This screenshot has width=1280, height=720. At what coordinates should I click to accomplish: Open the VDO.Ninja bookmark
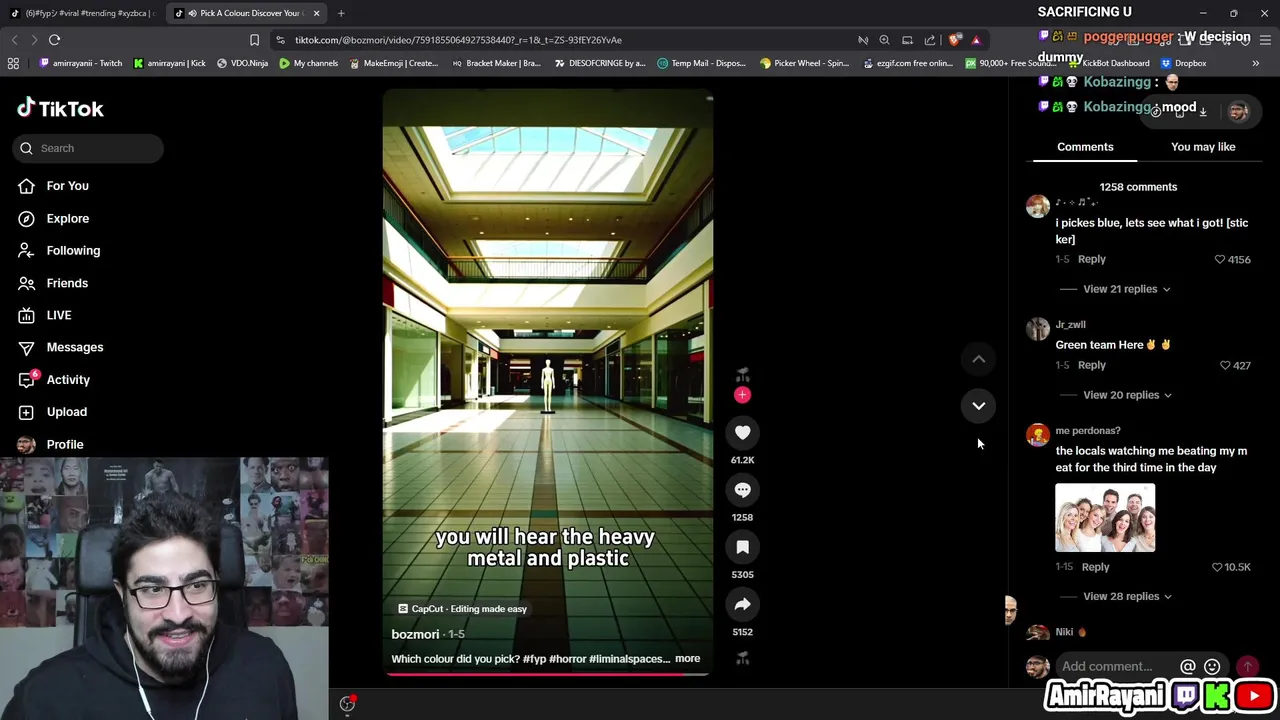click(x=242, y=63)
